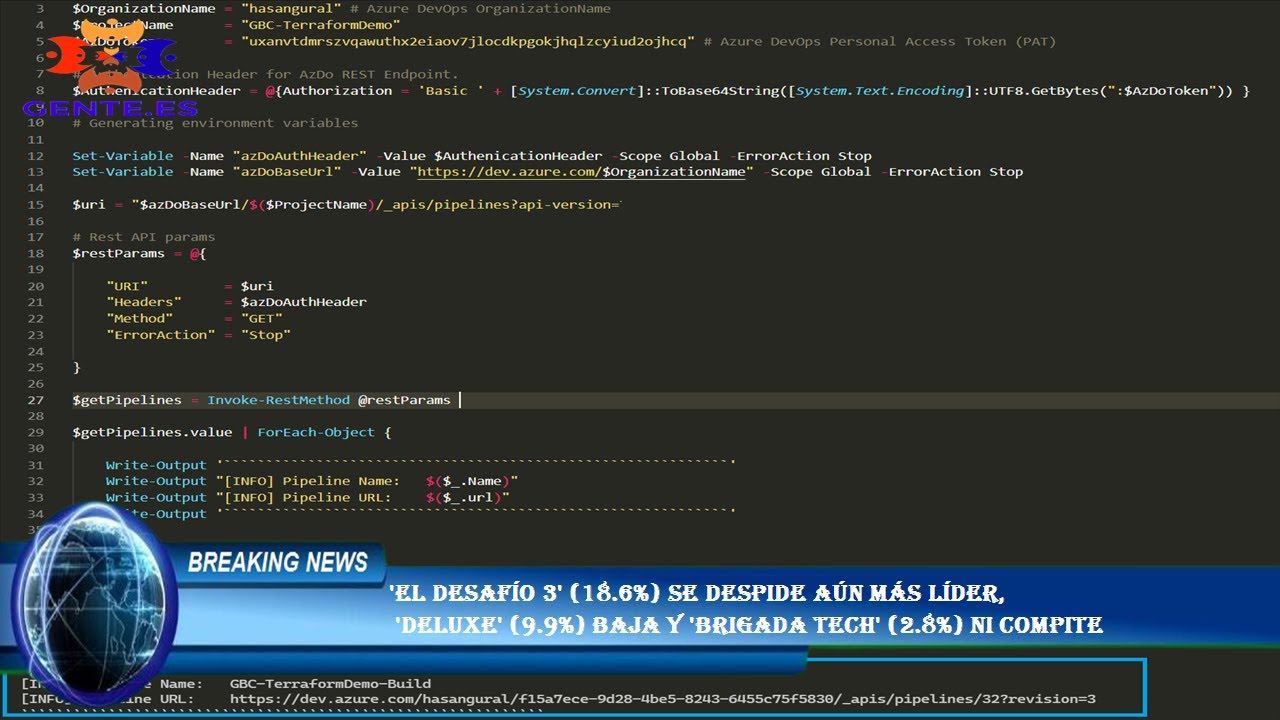Click $getPipelines.value on line 29
This screenshot has height=720, width=1280.
point(152,433)
